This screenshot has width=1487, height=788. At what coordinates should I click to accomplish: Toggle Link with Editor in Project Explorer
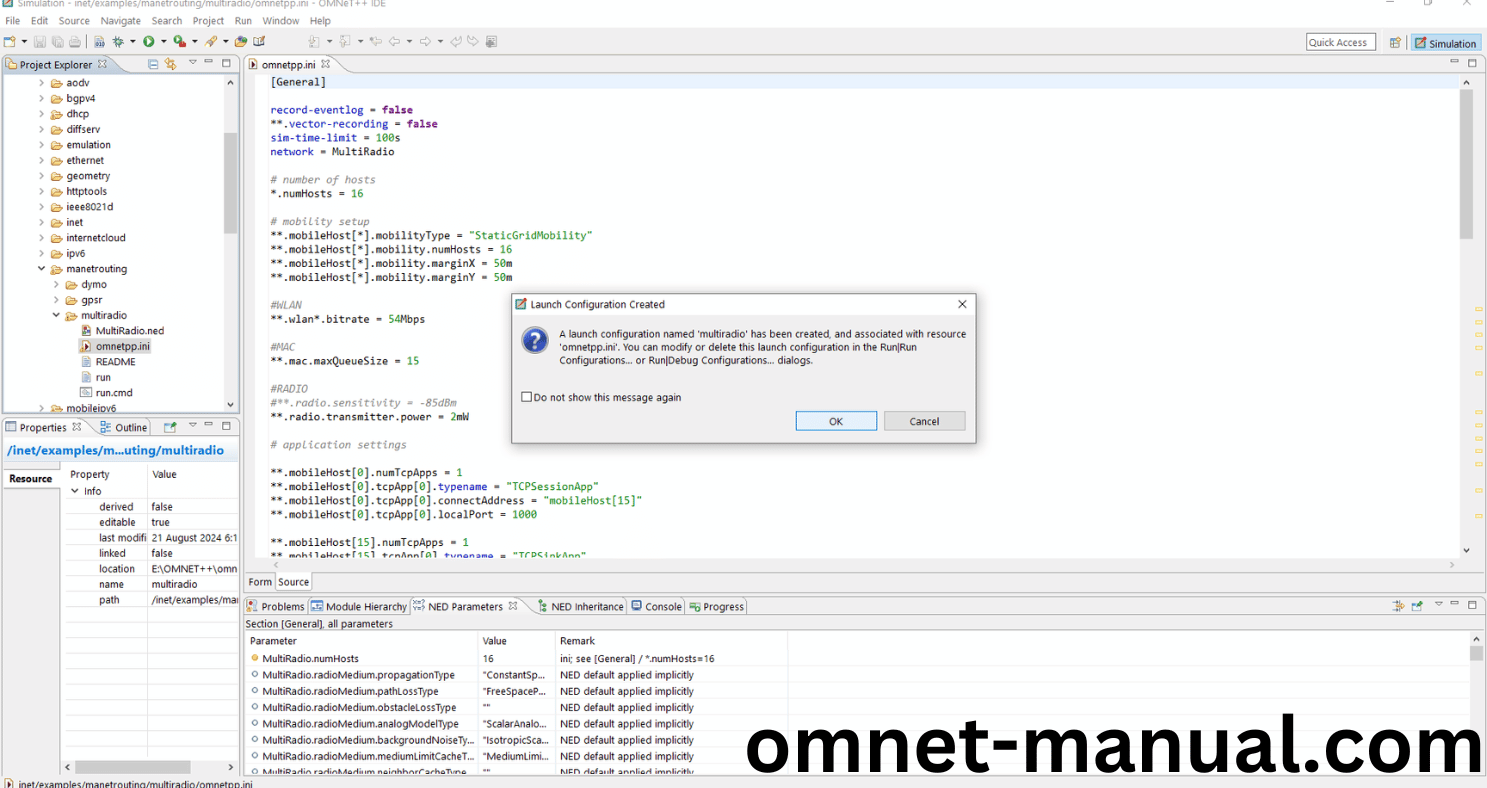click(x=170, y=64)
